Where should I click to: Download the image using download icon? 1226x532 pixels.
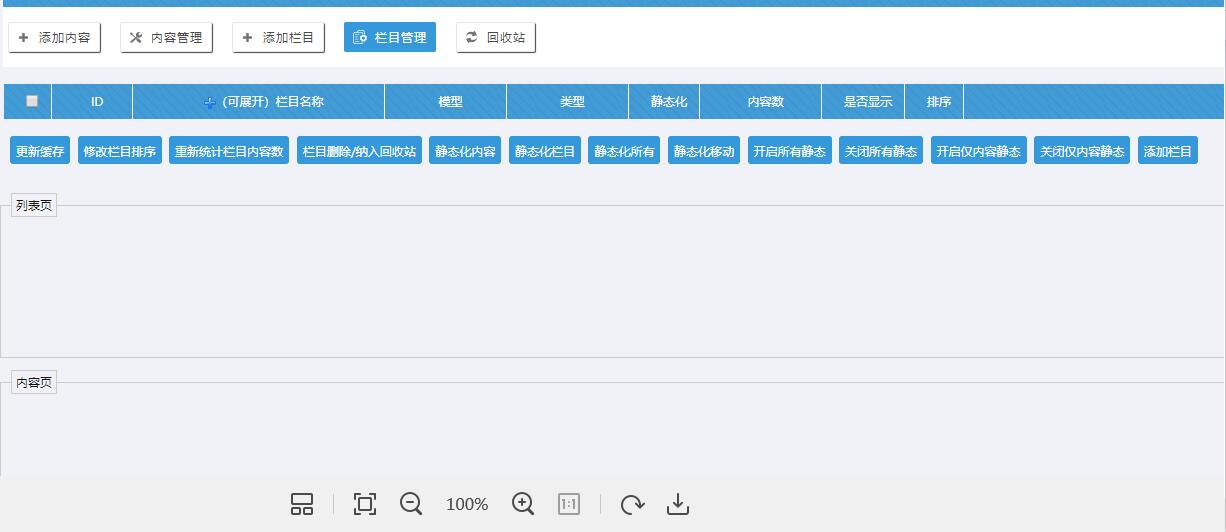tap(678, 504)
